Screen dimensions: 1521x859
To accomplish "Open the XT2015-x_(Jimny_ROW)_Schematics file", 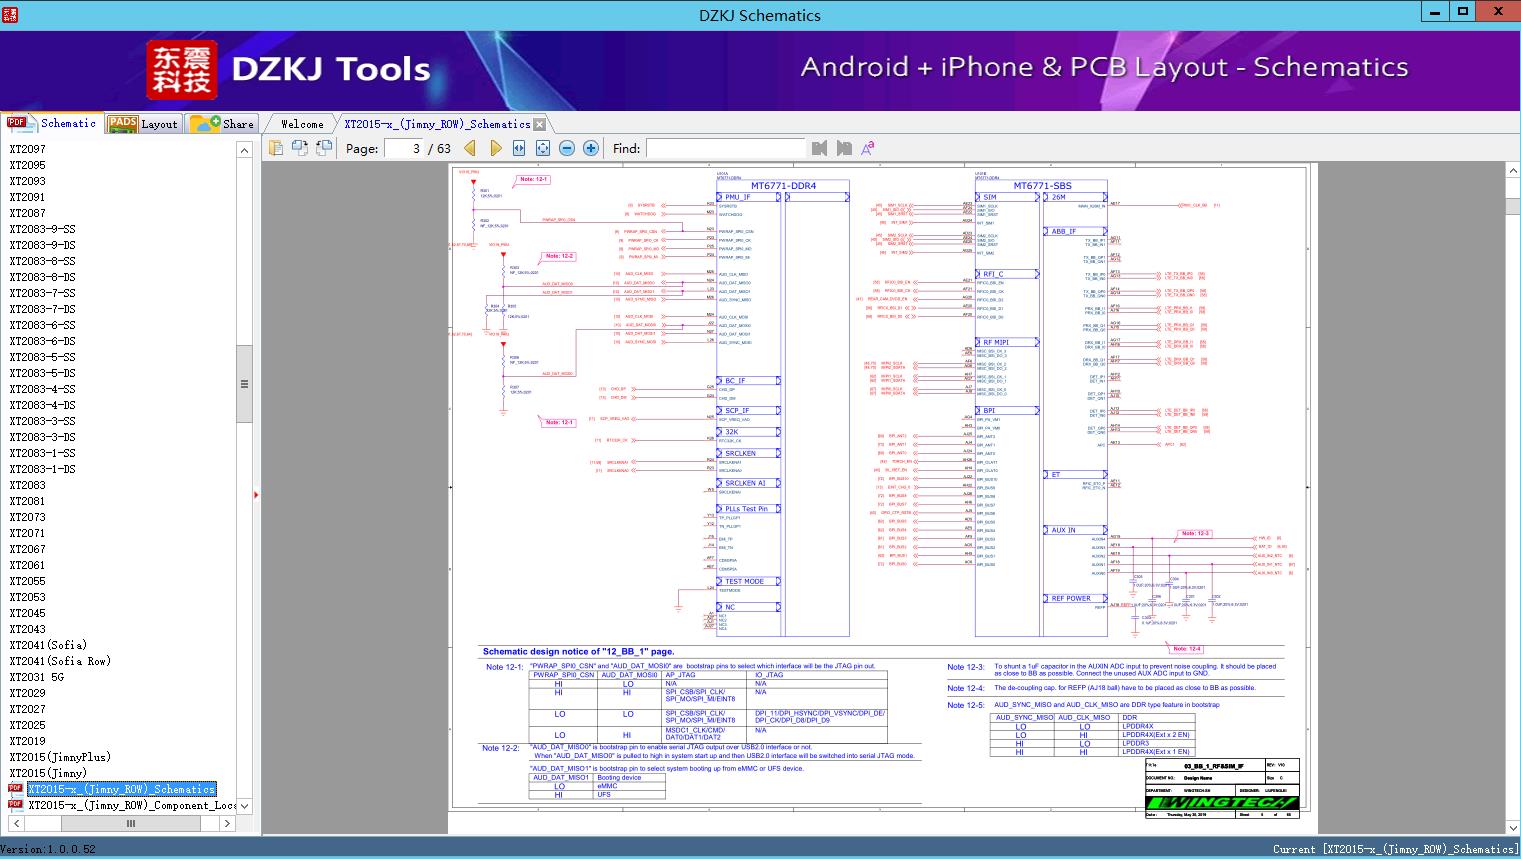I will coord(121,789).
